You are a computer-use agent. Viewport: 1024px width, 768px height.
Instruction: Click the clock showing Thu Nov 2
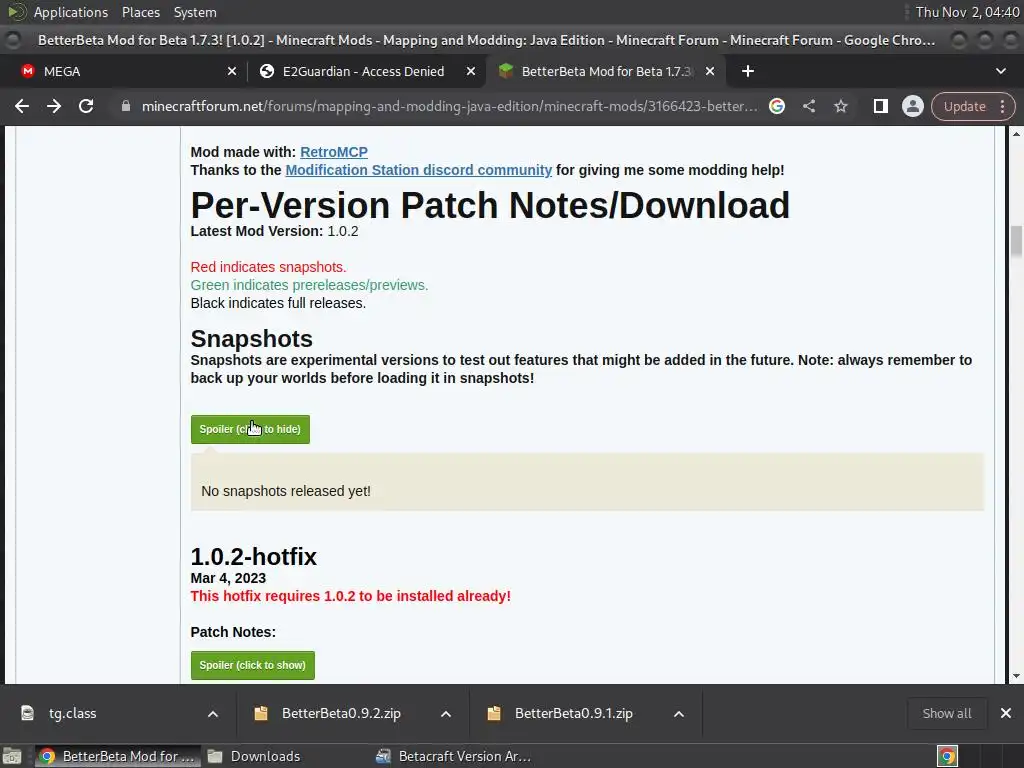pyautogui.click(x=967, y=12)
